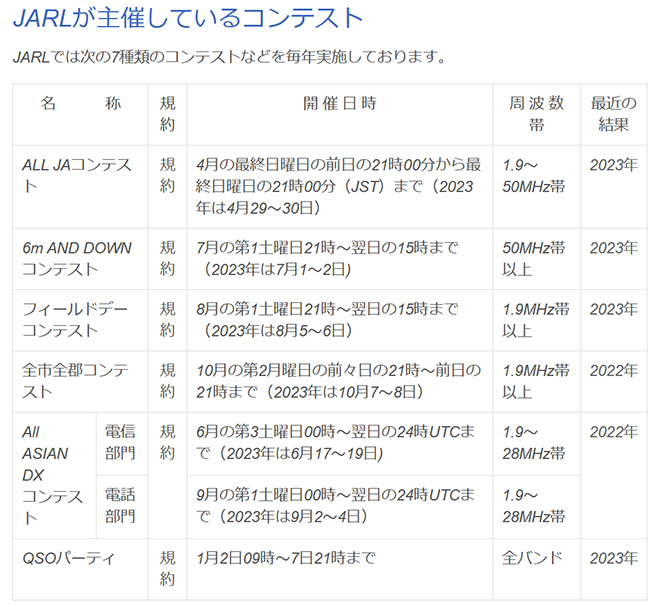Click QSOパーティ date 1月2日09時～7日21時まで
Screen dimensions: 660x607
point(286,559)
